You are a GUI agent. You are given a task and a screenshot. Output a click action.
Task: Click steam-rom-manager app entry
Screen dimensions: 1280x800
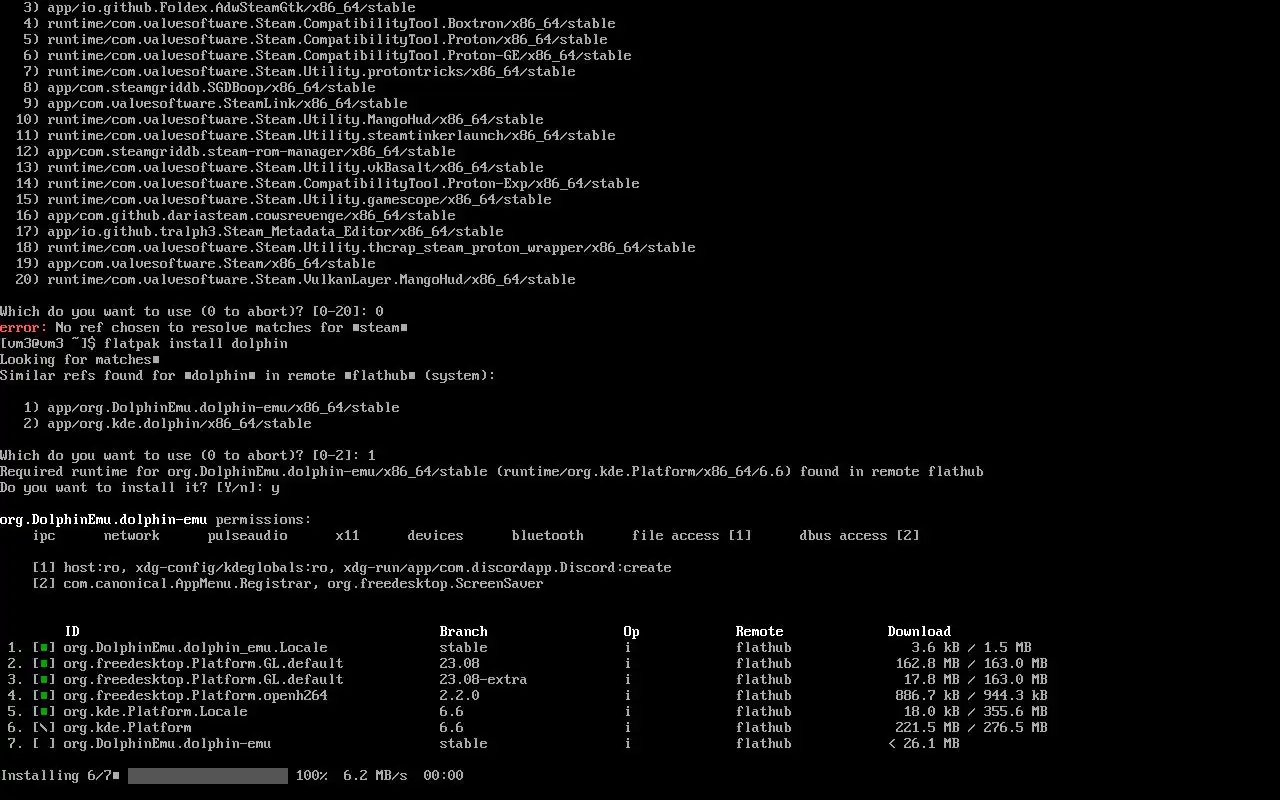(251, 152)
